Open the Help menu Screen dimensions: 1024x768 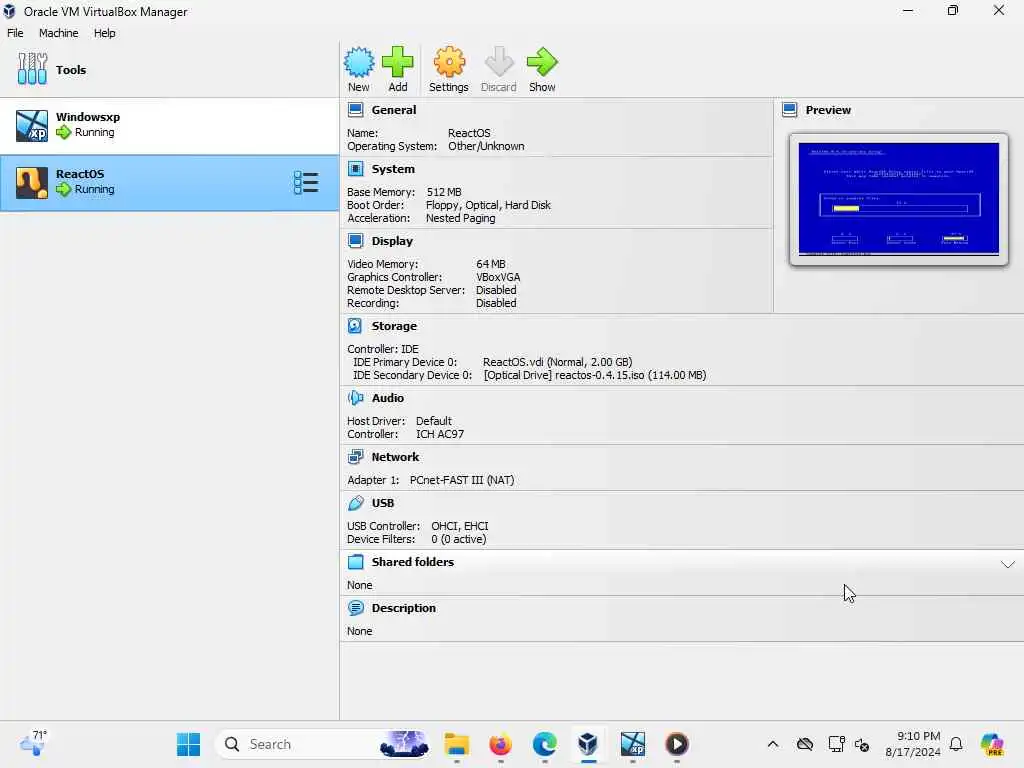click(x=104, y=33)
